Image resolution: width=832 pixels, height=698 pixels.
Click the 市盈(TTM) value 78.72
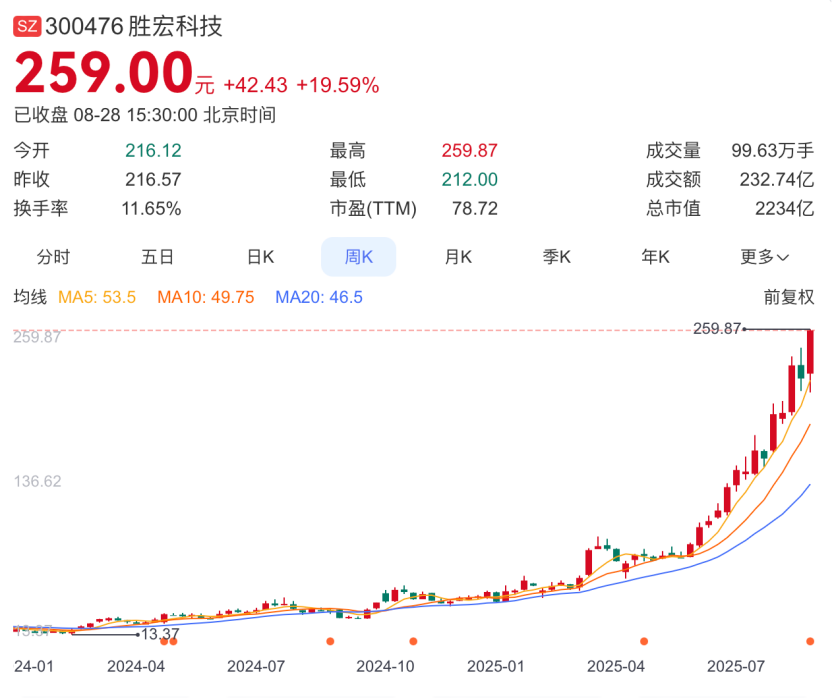475,208
